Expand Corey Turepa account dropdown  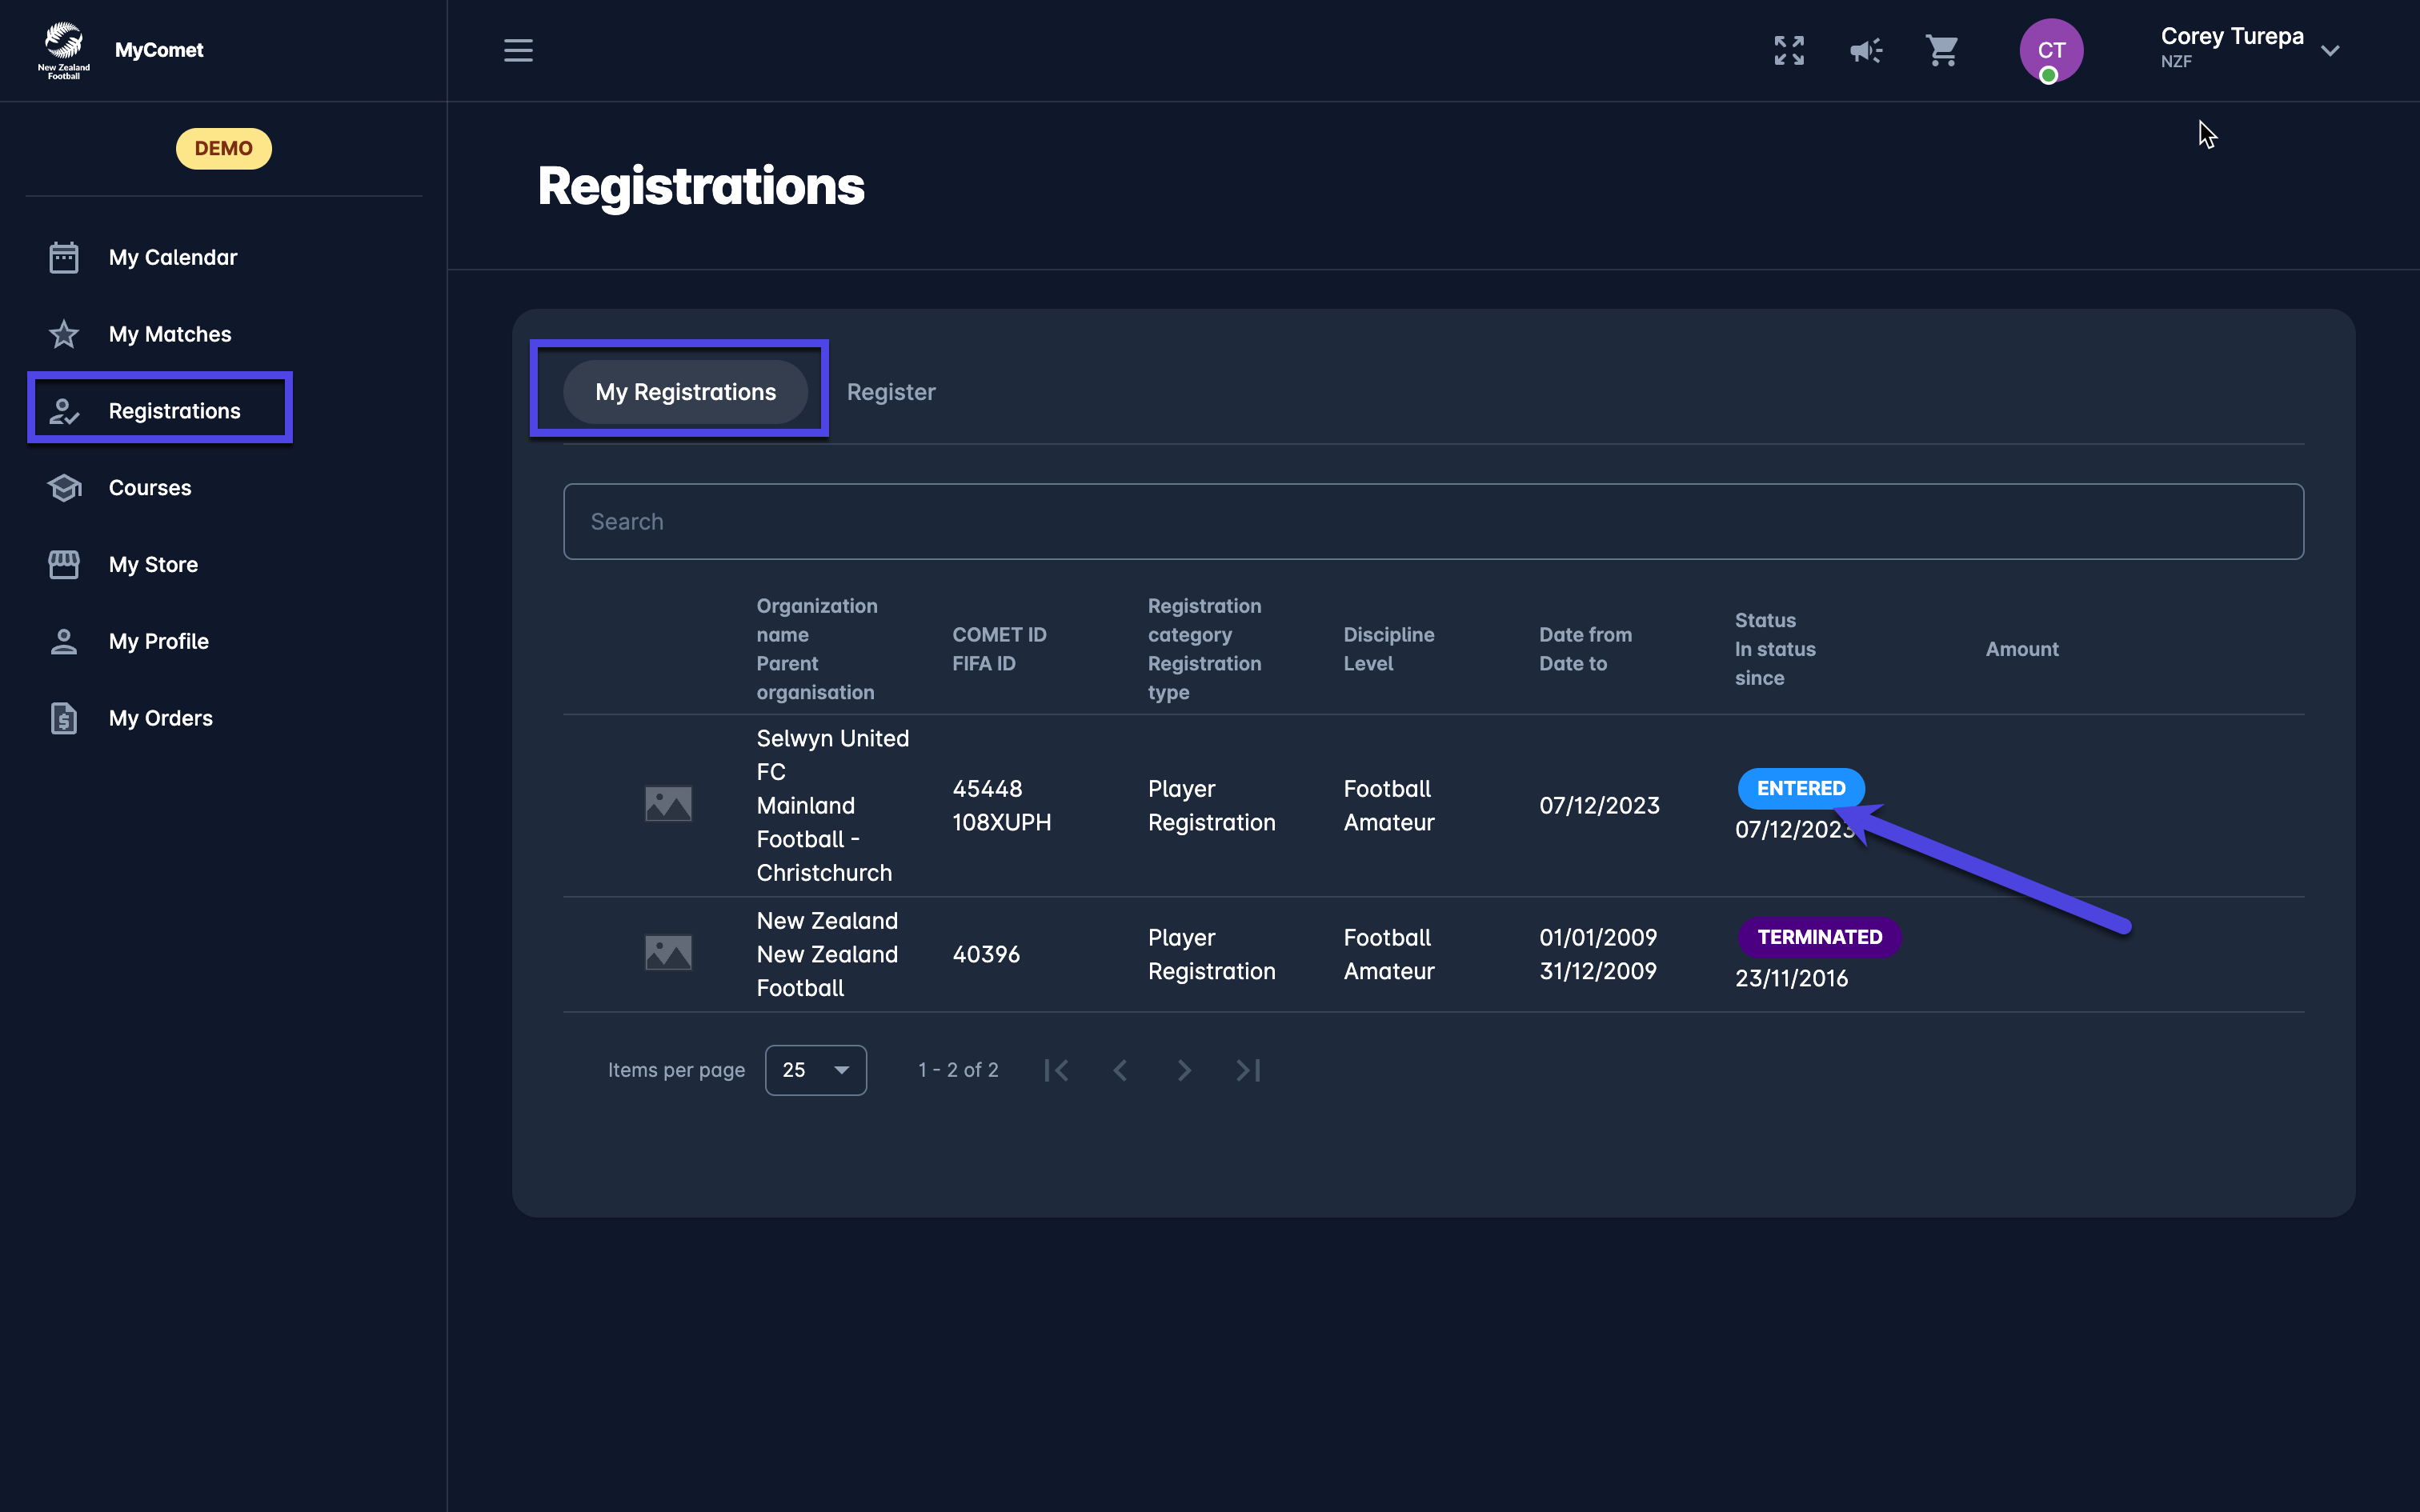[x=2330, y=50]
